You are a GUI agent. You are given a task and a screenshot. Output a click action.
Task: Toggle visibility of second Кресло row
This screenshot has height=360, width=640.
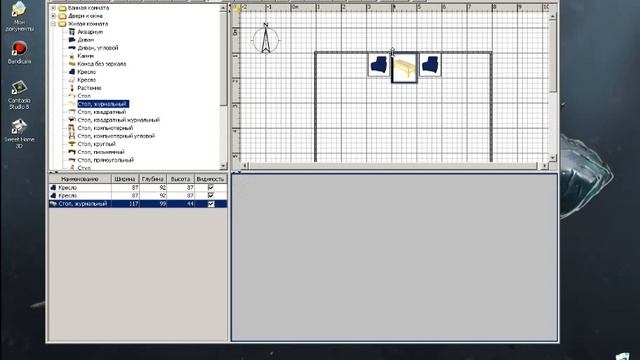[x=211, y=196]
